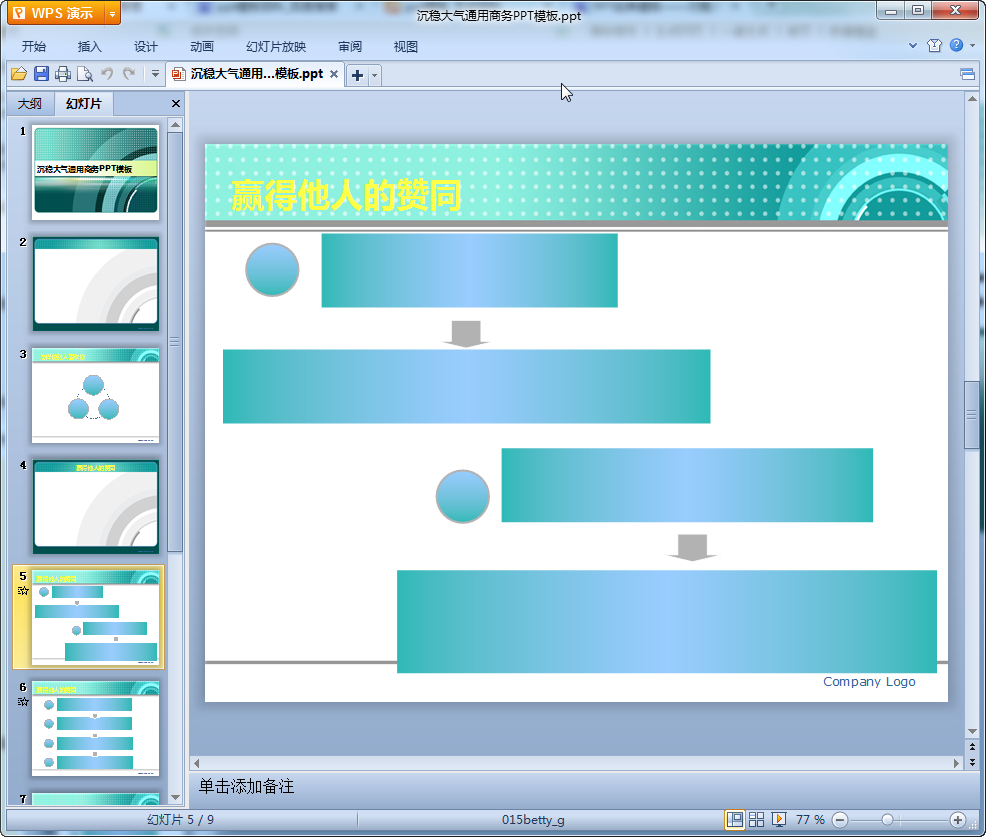The image size is (986, 837).
Task: Click the thumbnail pane scroll up arrow
Action: 175,125
